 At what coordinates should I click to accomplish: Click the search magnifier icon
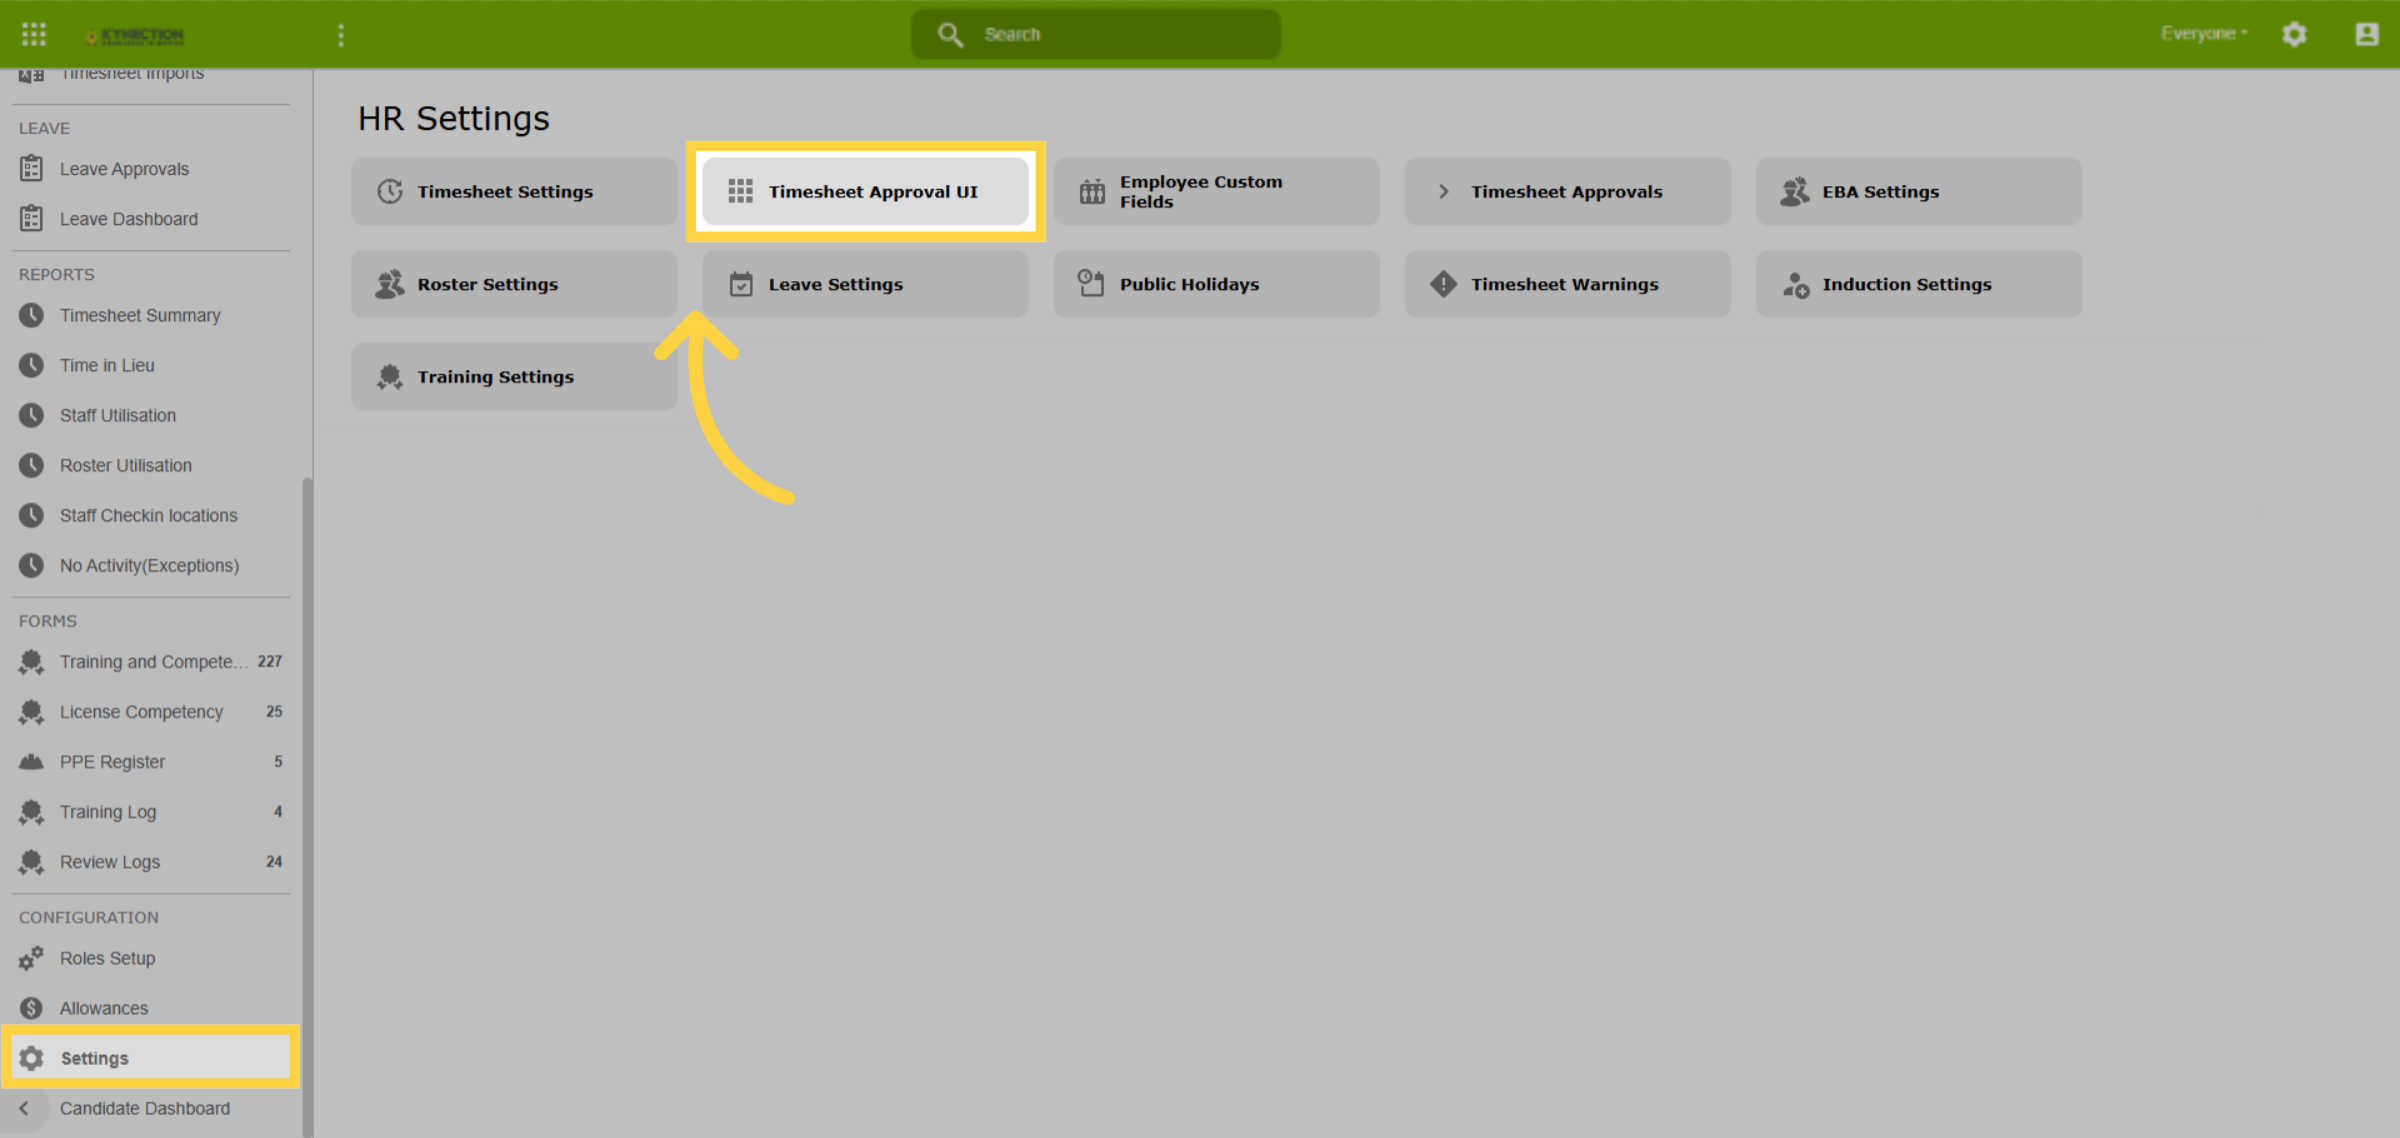tap(950, 35)
